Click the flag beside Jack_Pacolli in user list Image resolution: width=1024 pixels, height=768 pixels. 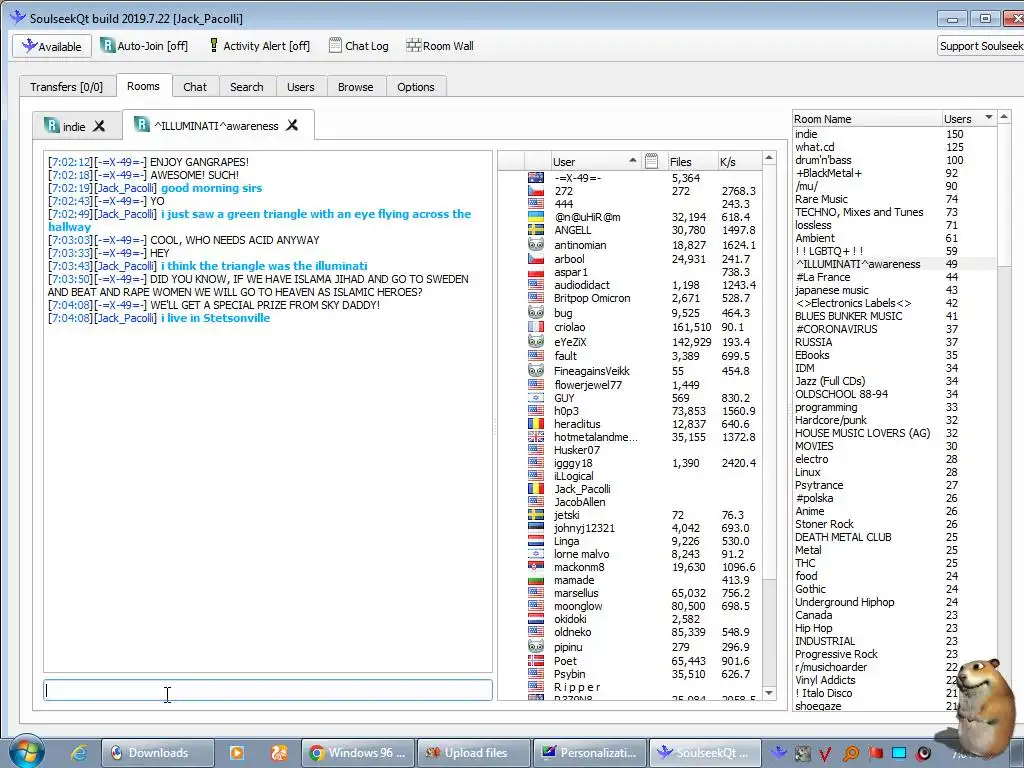click(x=536, y=488)
